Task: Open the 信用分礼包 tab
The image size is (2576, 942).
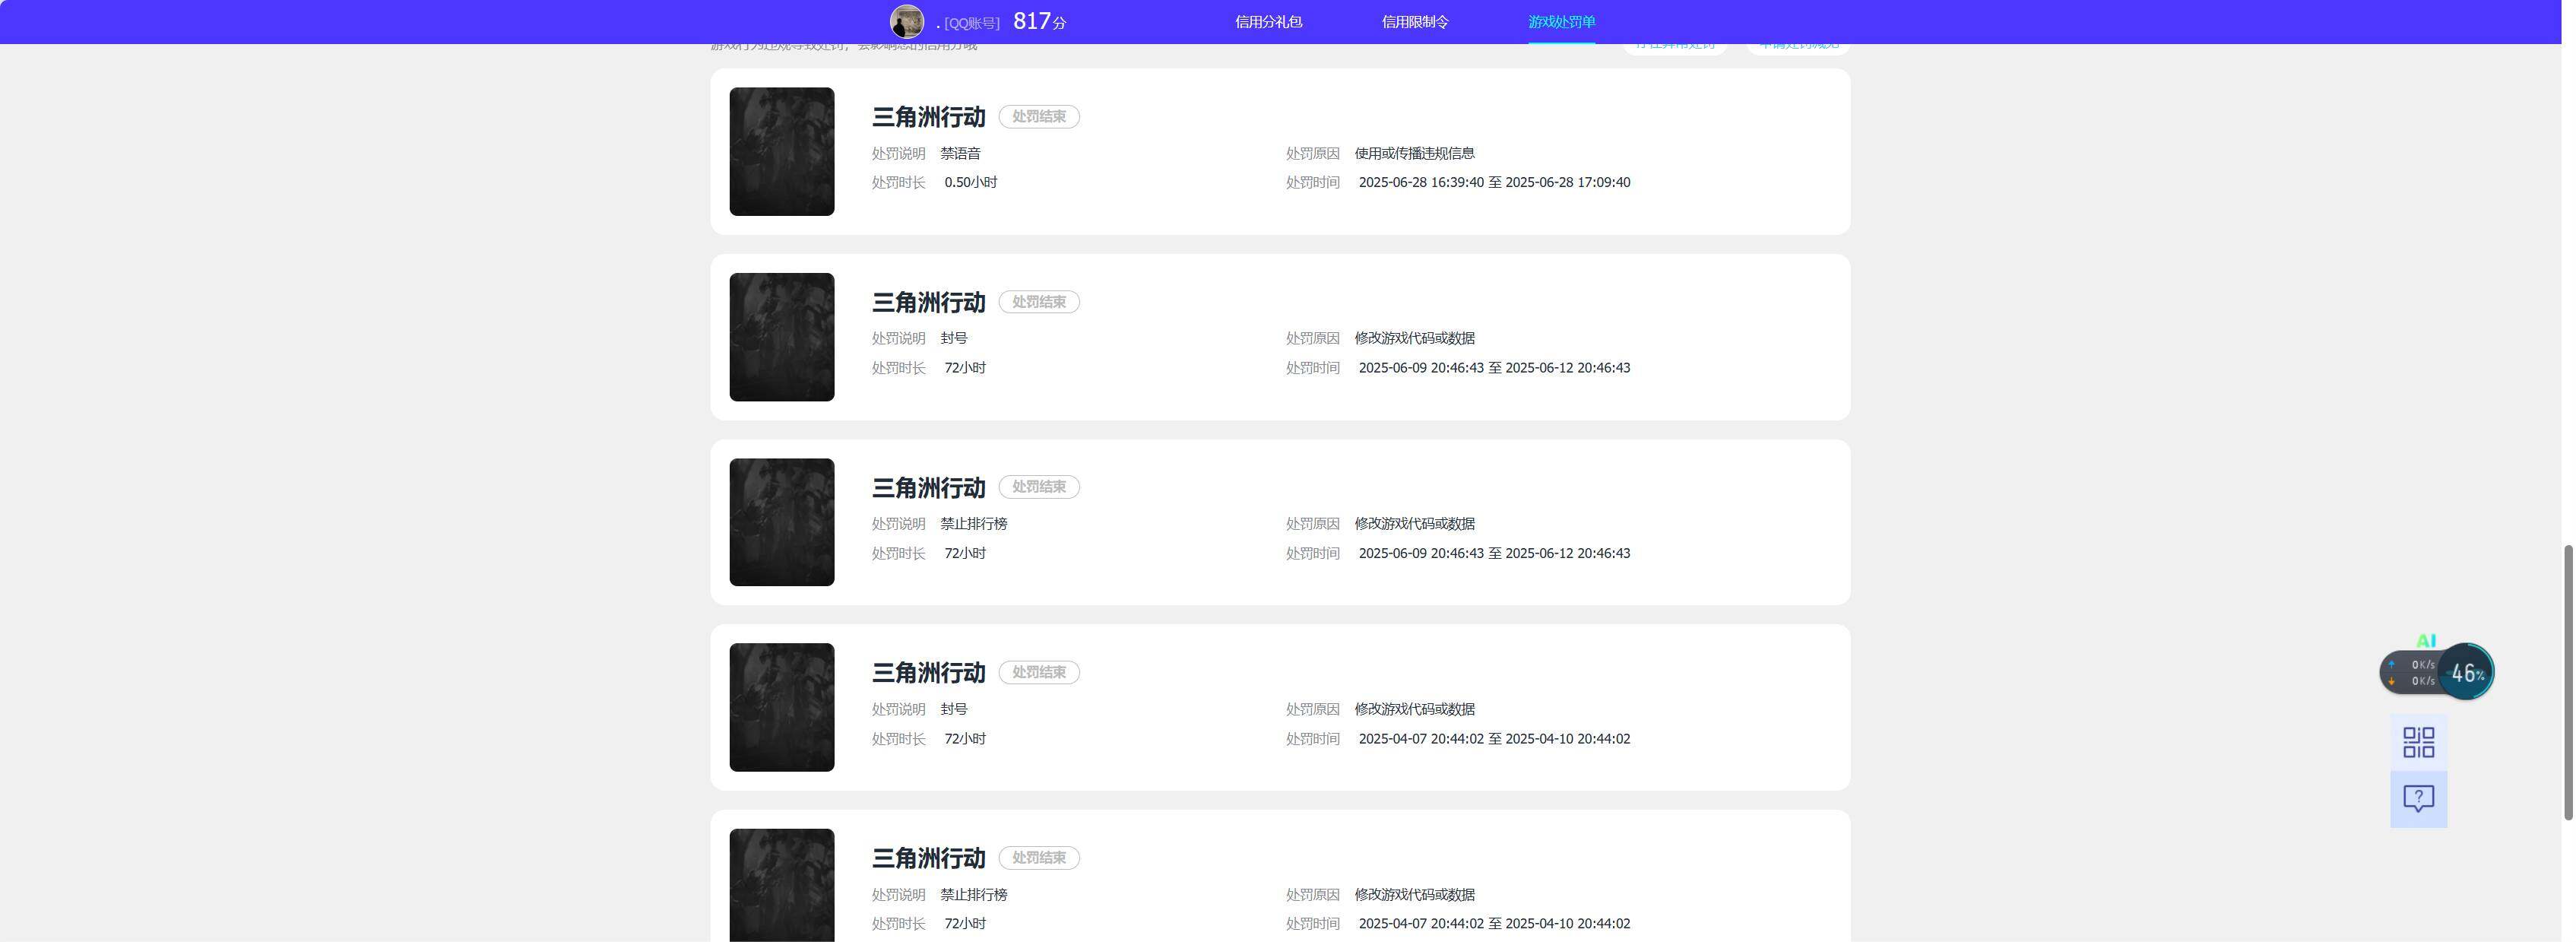Action: click(x=1268, y=22)
